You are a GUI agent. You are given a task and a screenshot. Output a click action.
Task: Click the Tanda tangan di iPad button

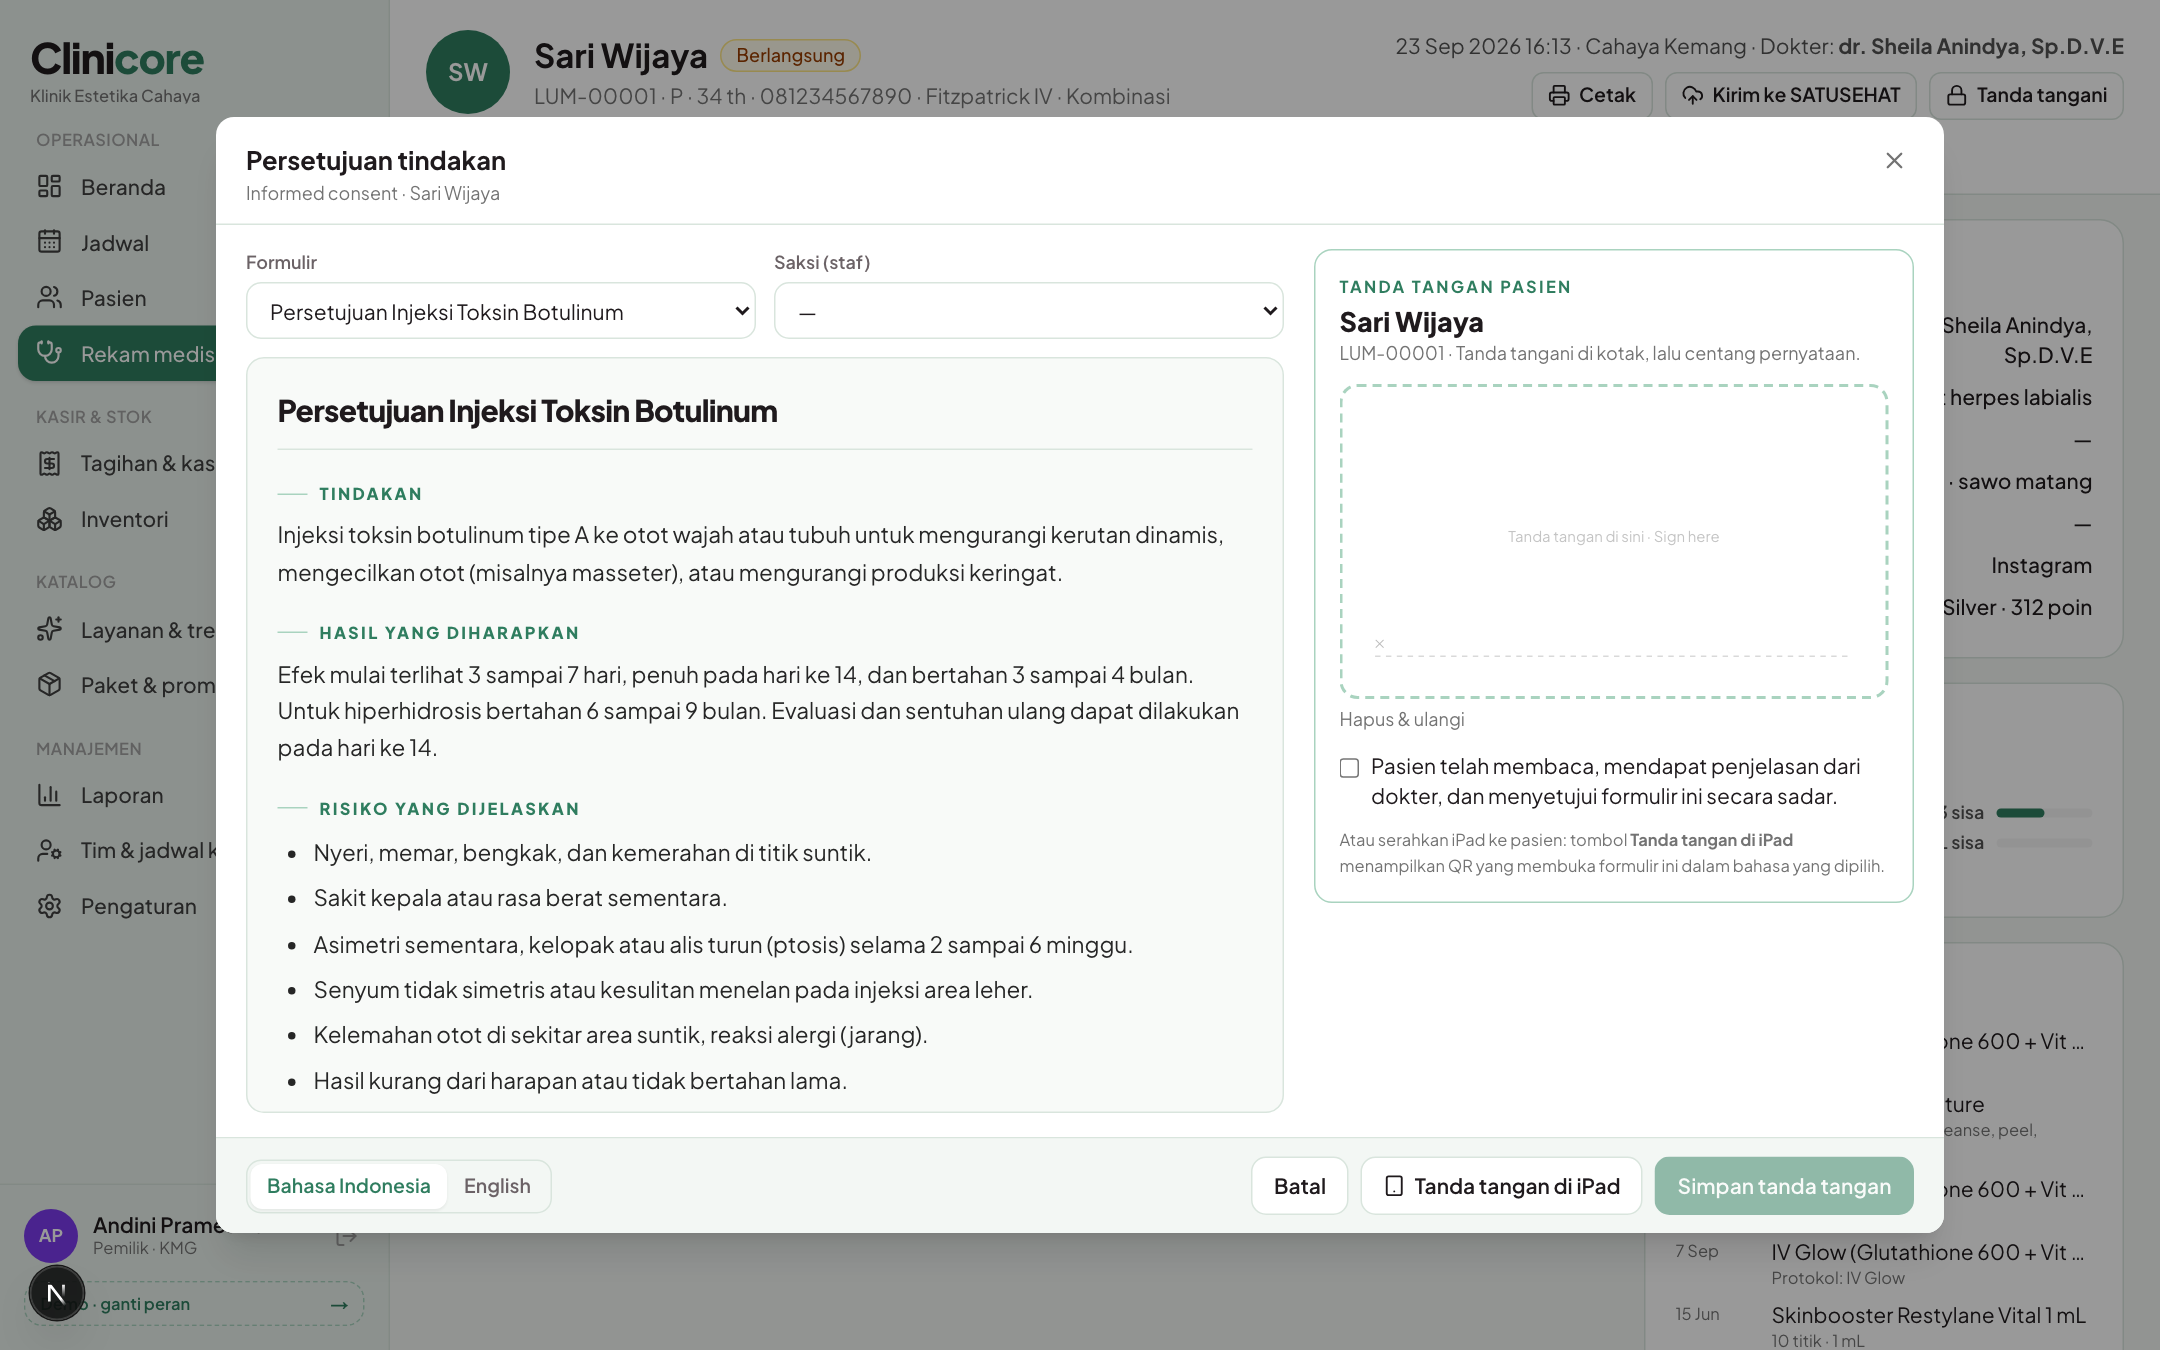pos(1501,1186)
